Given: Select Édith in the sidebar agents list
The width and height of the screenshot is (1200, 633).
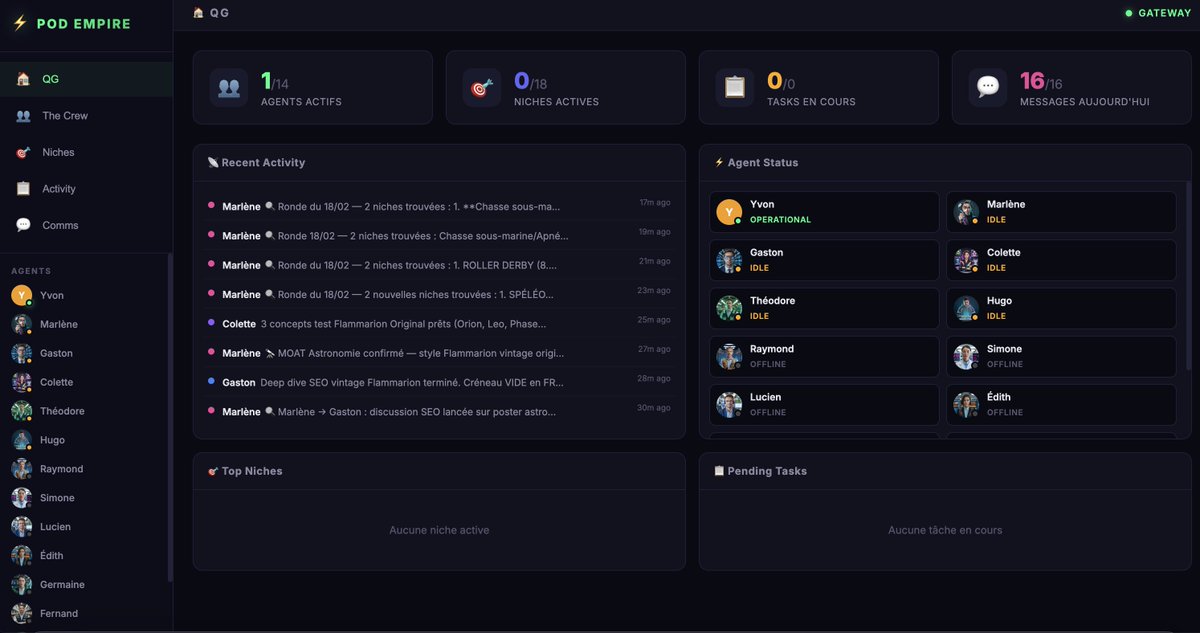Looking at the screenshot, I should [x=86, y=556].
